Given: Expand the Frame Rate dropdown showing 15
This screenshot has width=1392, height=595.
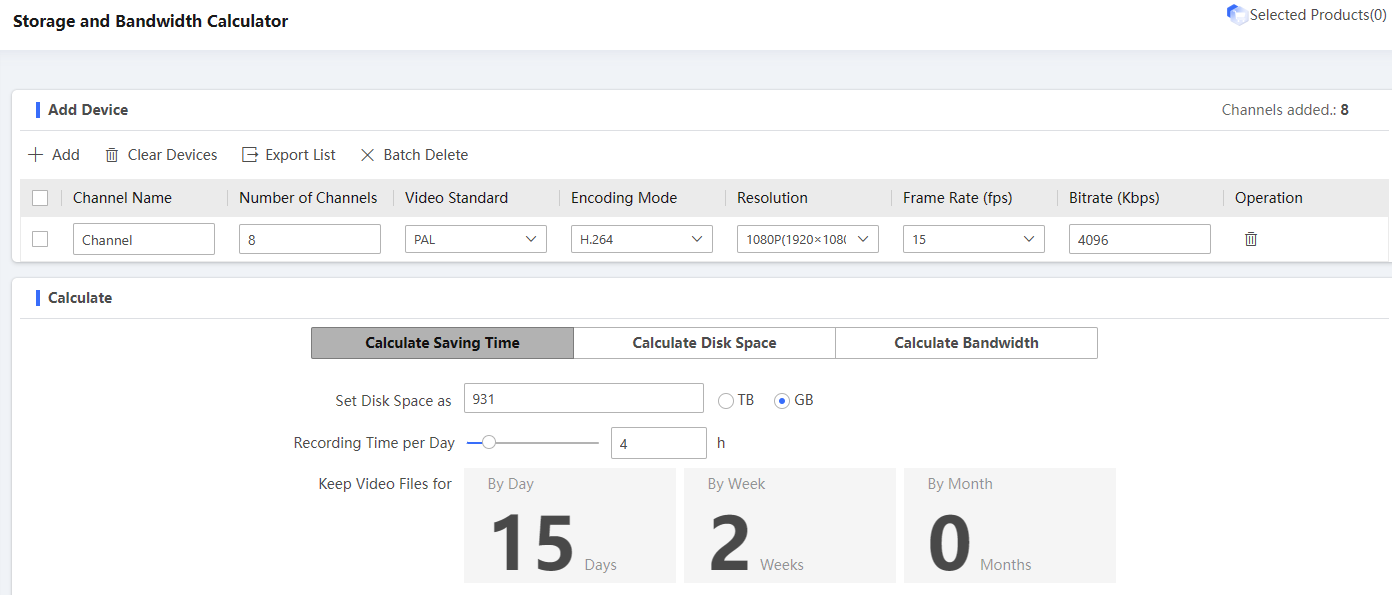Looking at the screenshot, I should tap(973, 239).
